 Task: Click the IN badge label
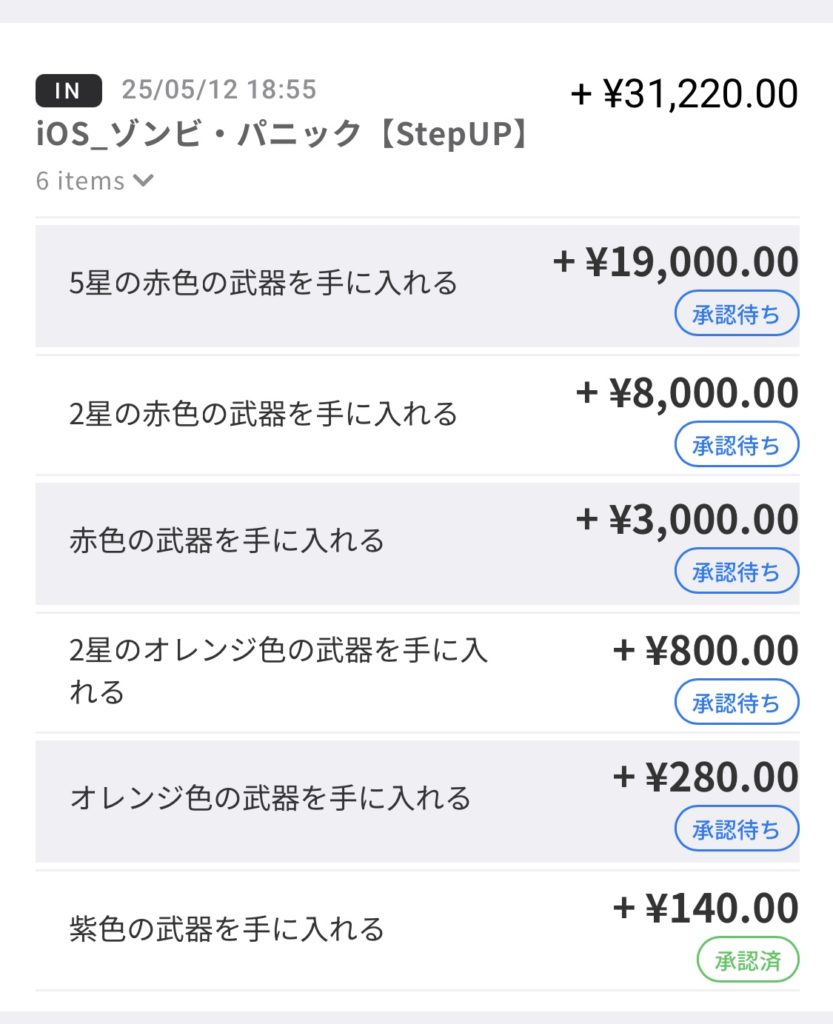pyautogui.click(x=68, y=91)
